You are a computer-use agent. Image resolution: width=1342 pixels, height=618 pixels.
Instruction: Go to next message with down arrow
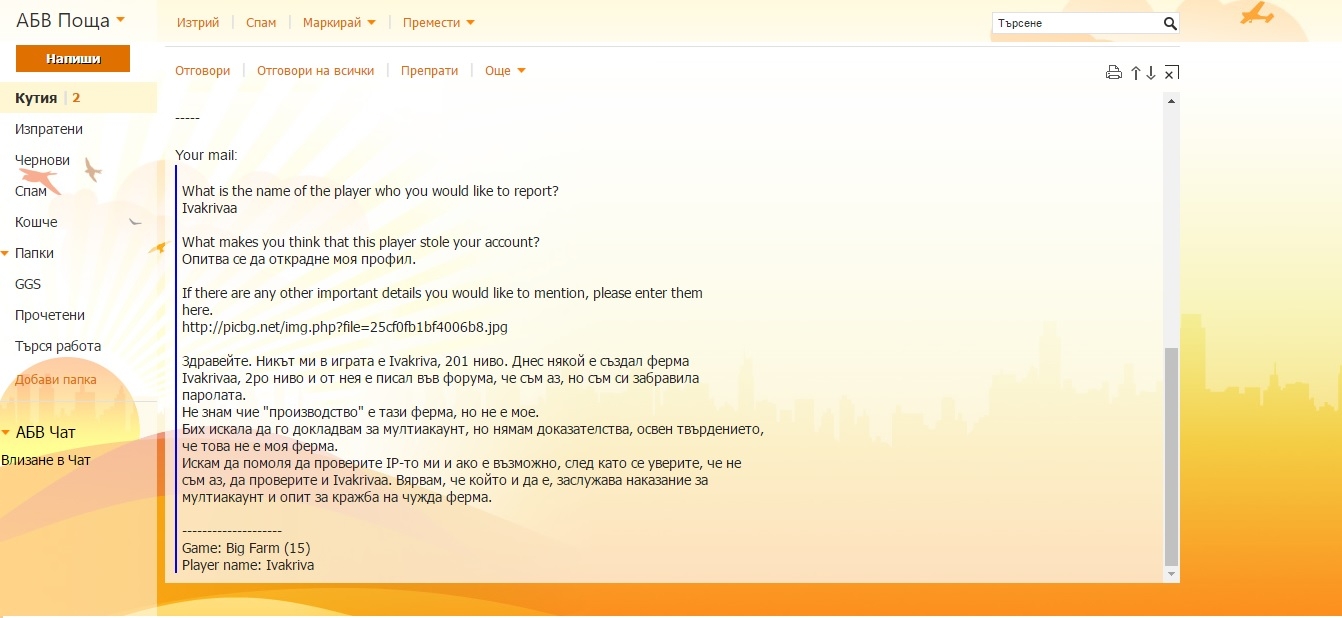click(x=1151, y=72)
